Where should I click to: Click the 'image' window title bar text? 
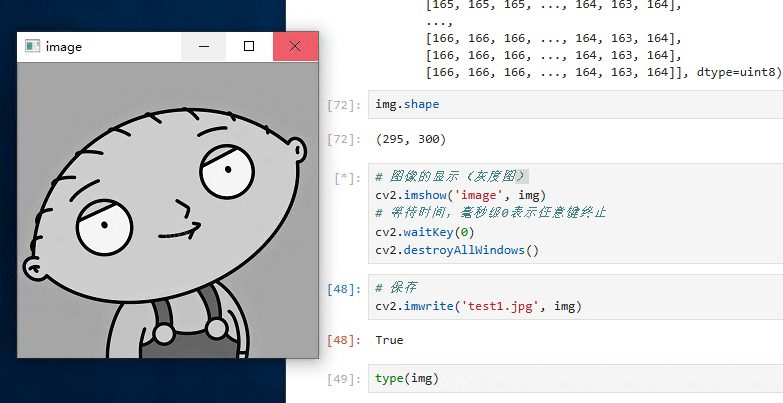[x=64, y=46]
